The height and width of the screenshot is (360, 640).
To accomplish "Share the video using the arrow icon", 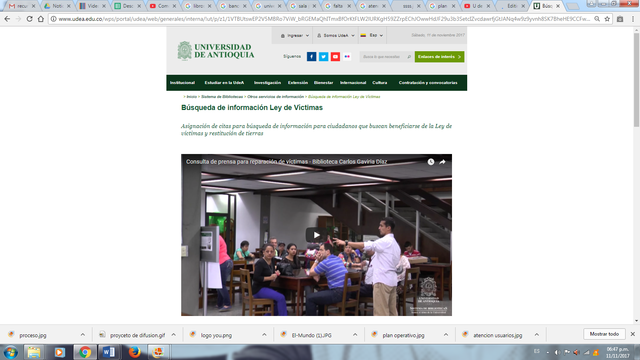I will 442,162.
